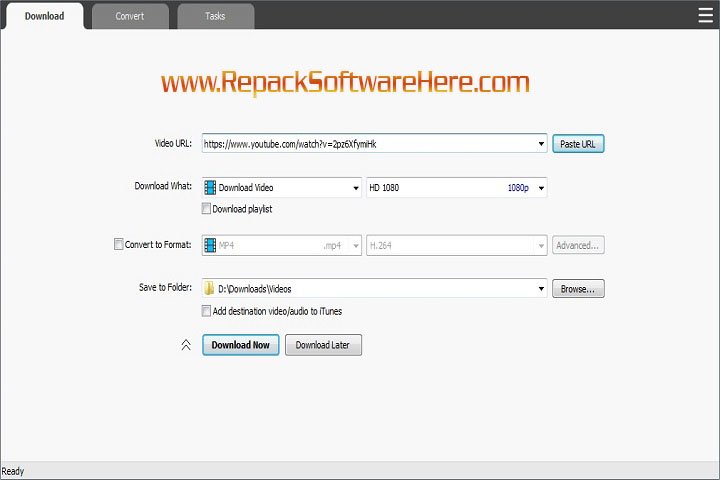Expand the Video URL history dropdown arrow
This screenshot has height=480, width=720.
(x=541, y=144)
